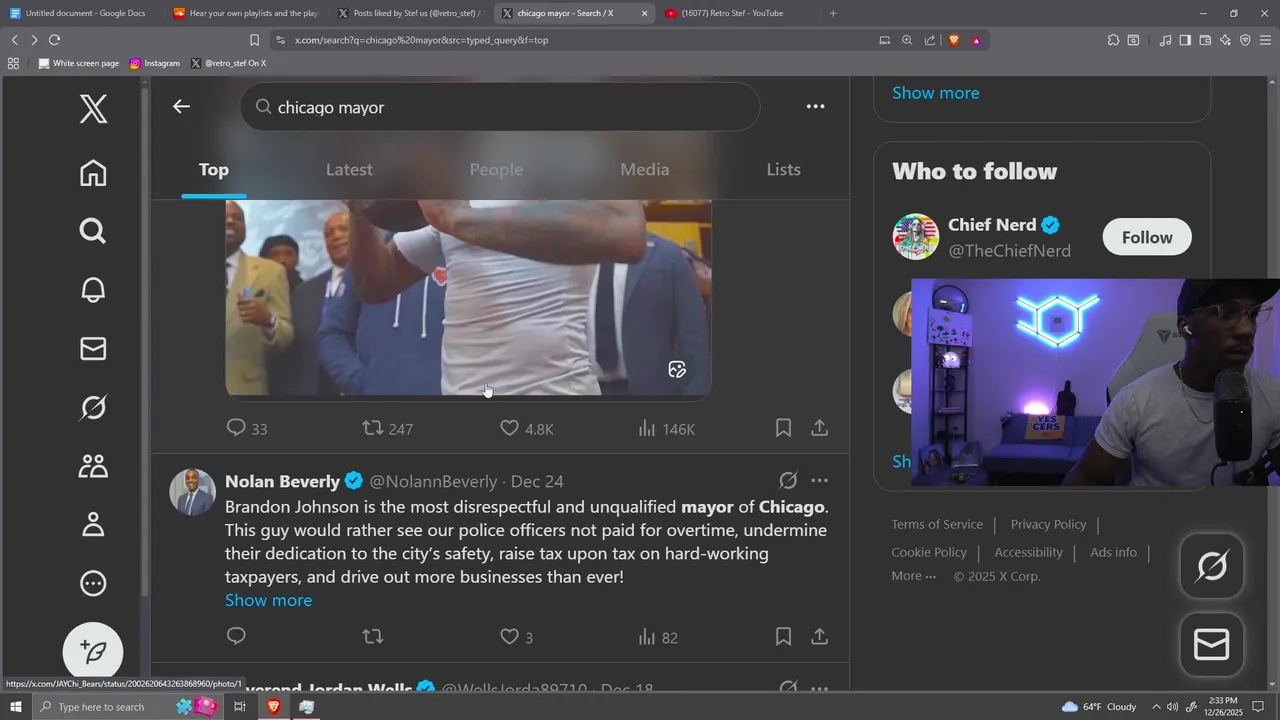Open Instagram bookmark in bookmarks bar
Image resolution: width=1280 pixels, height=720 pixels.
pyautogui.click(x=154, y=63)
